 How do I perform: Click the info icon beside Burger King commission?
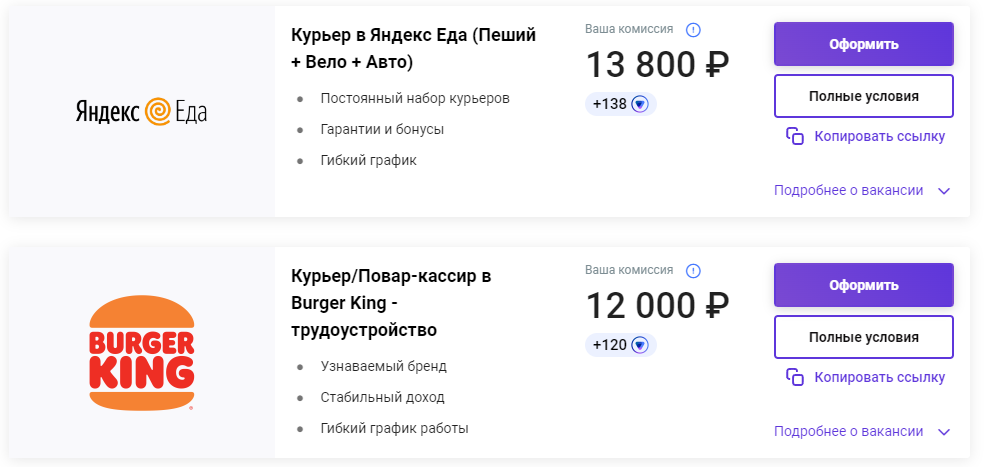tap(693, 271)
